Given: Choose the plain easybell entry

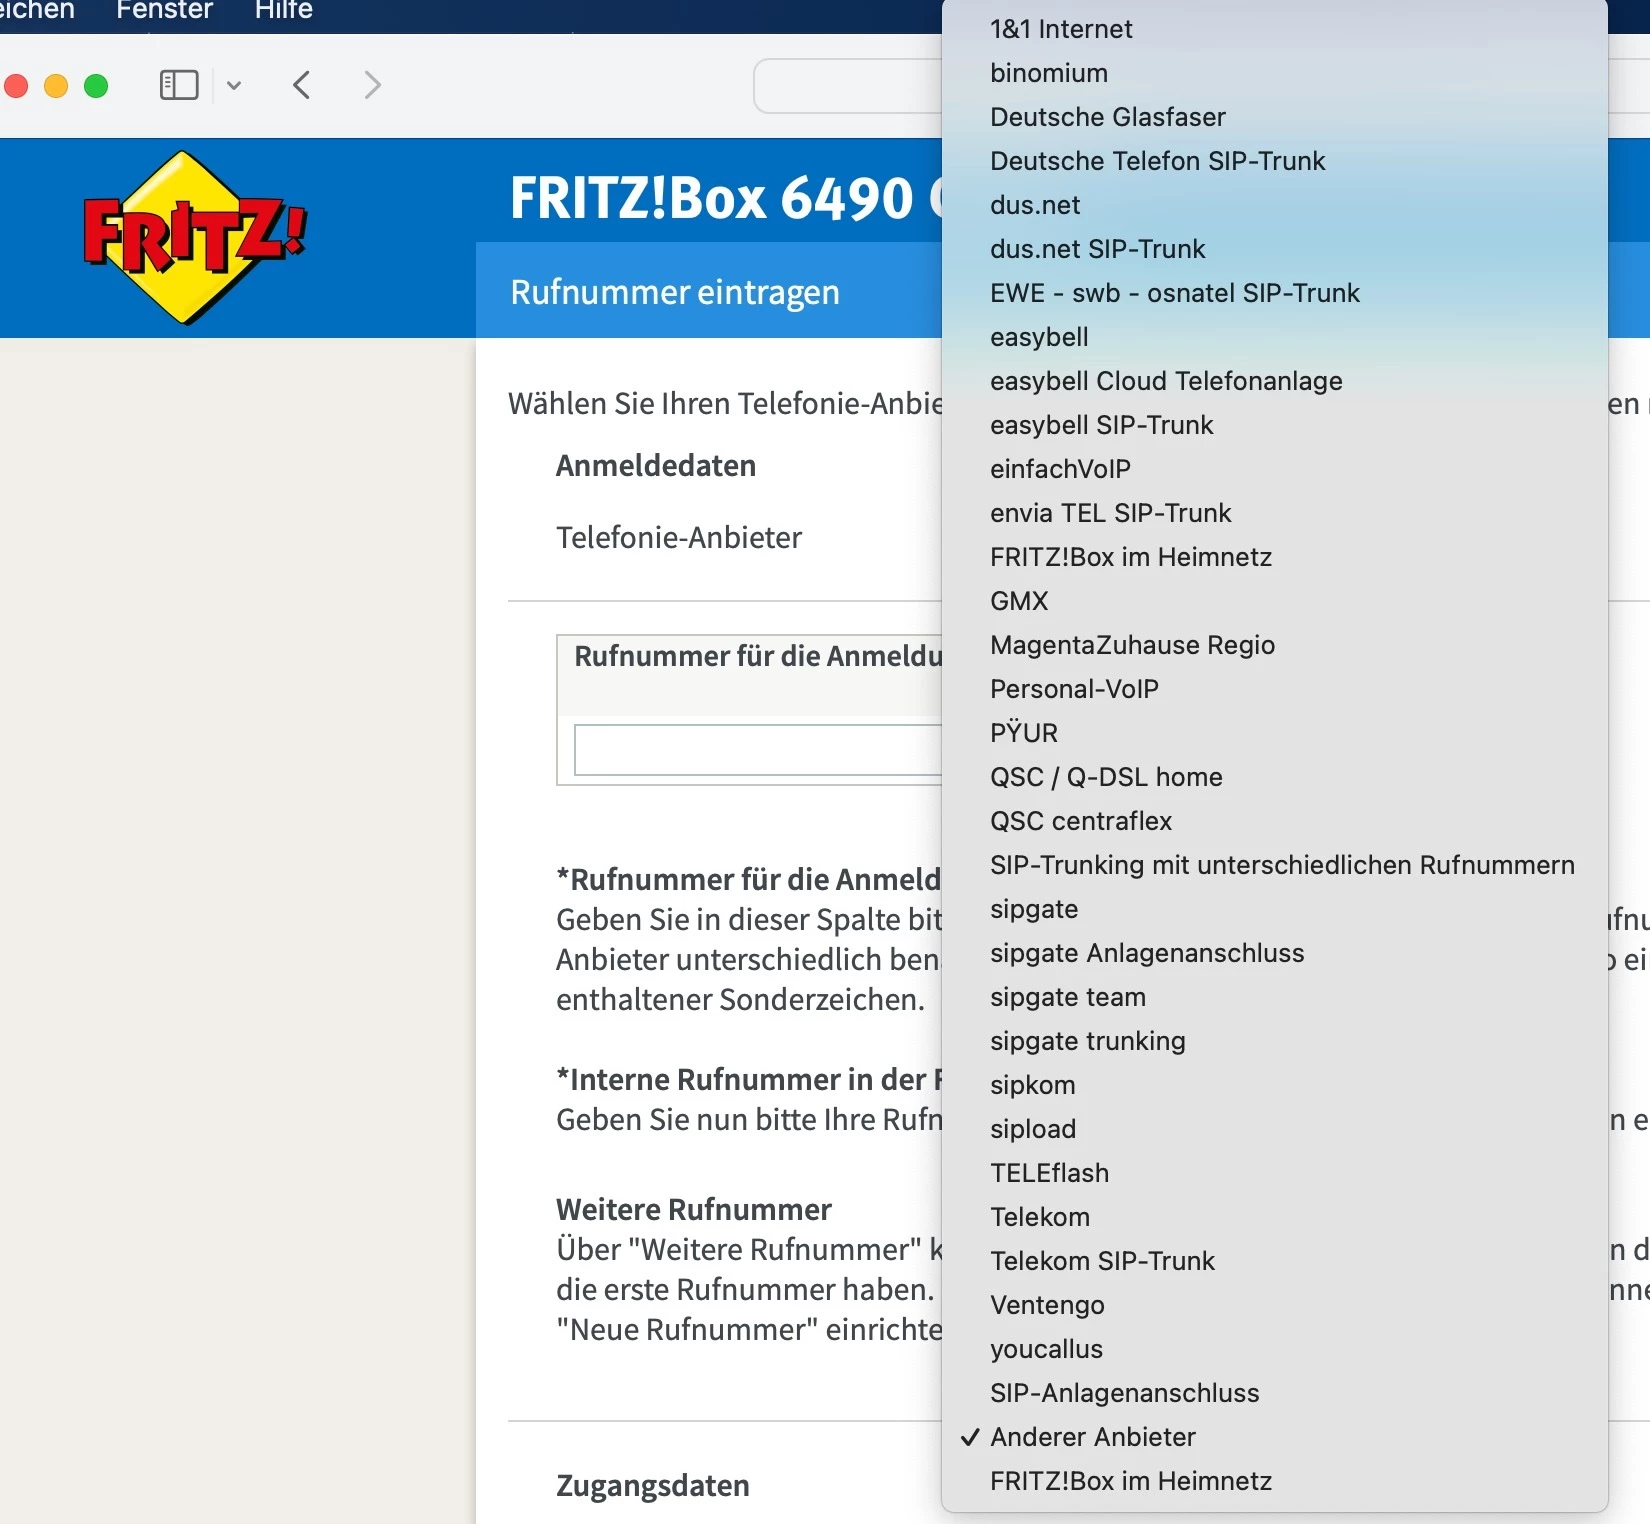Looking at the screenshot, I should click(x=1275, y=337).
